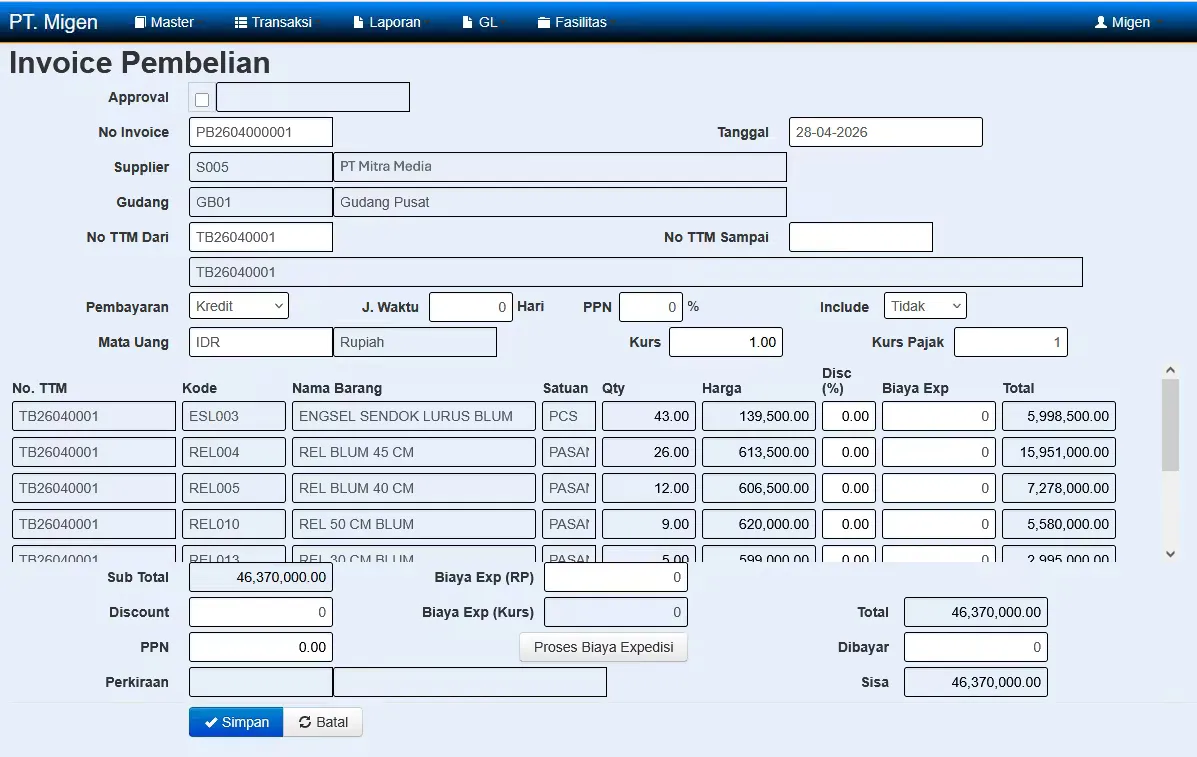Open the Fasilitas menu
This screenshot has height=757, width=1197.
pyautogui.click(x=573, y=22)
